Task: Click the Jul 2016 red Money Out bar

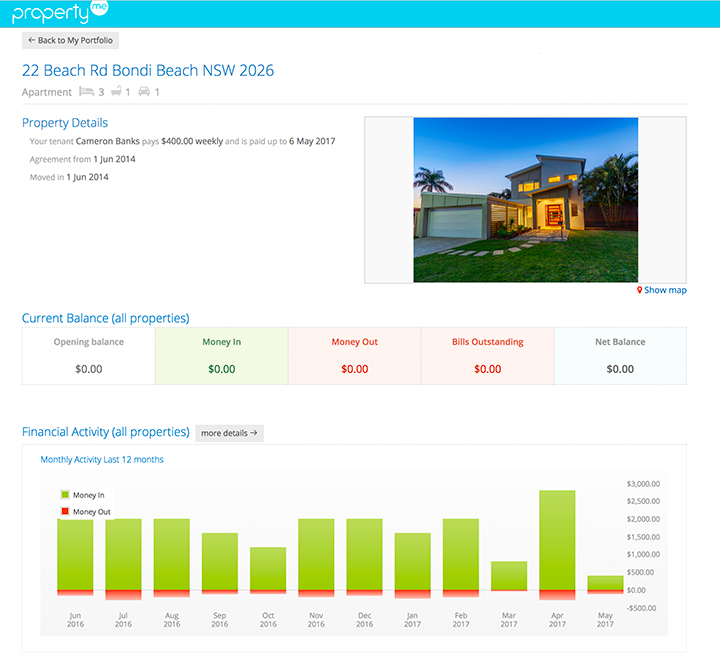Action: [124, 595]
